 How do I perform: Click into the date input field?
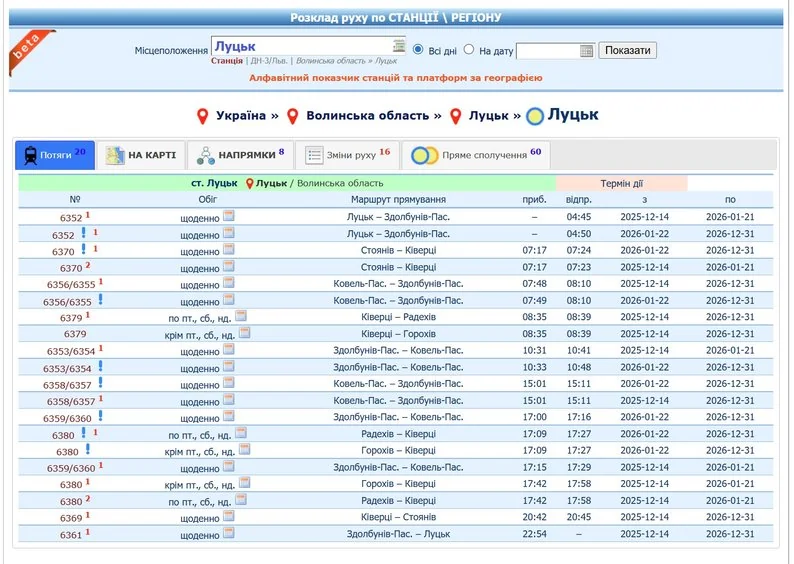click(x=546, y=51)
